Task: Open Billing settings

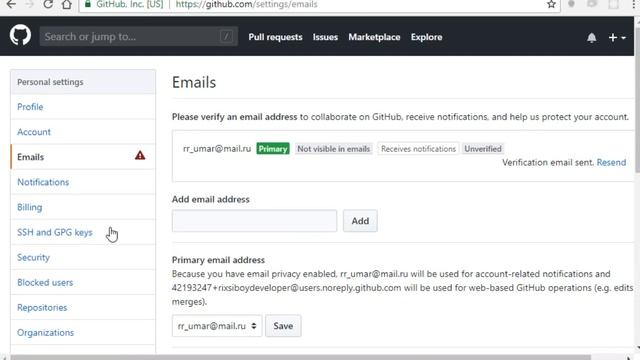Action: [x=83, y=207]
